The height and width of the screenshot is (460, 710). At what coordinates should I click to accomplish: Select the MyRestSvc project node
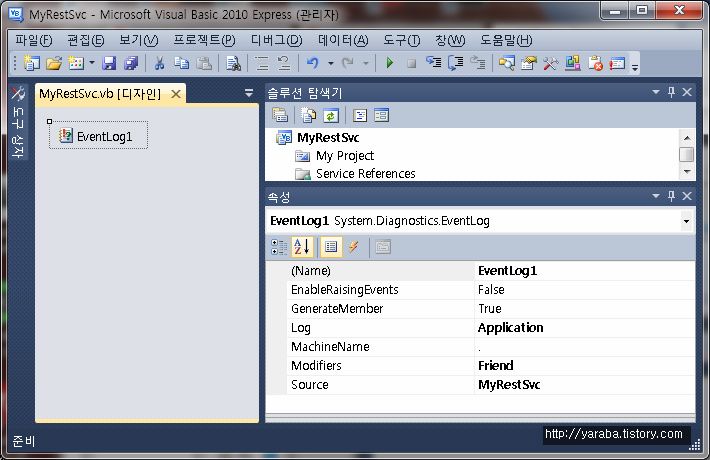[328, 137]
